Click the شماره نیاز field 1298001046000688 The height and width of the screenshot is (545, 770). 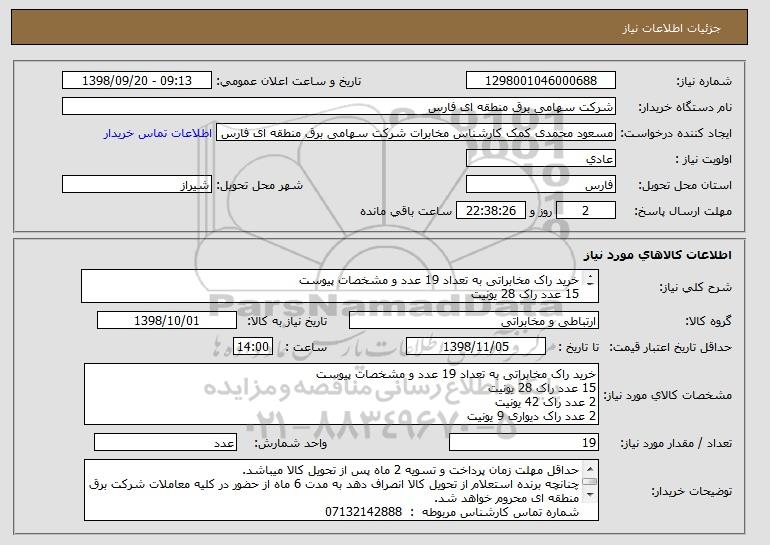coord(541,81)
